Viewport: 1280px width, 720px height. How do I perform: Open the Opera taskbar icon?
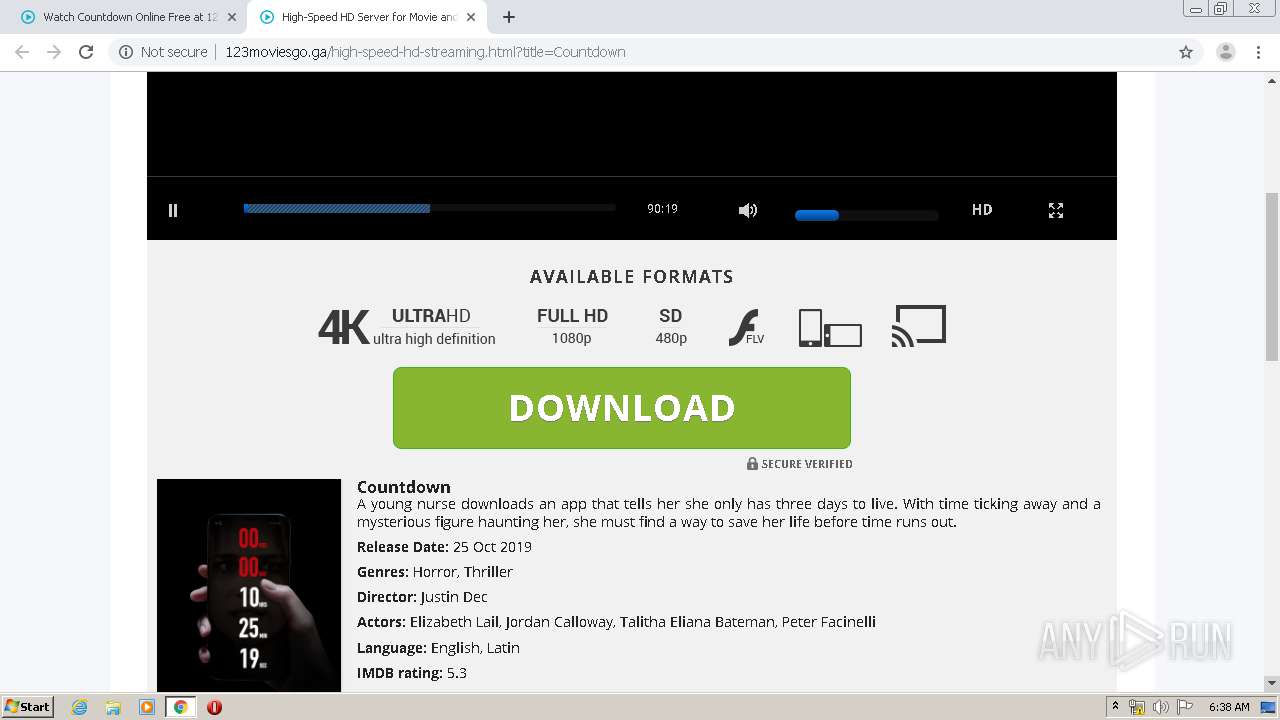coord(214,707)
